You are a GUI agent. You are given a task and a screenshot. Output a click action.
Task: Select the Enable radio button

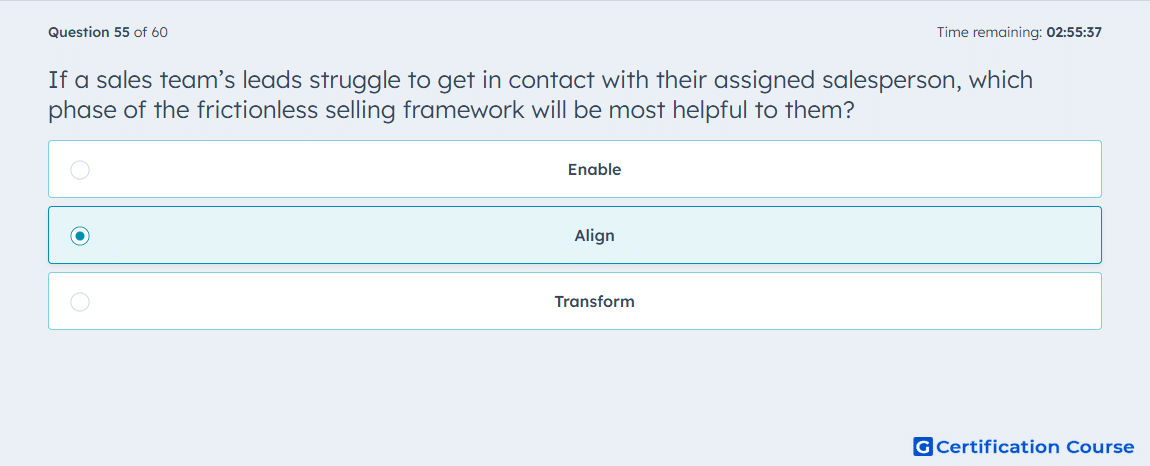(x=80, y=170)
